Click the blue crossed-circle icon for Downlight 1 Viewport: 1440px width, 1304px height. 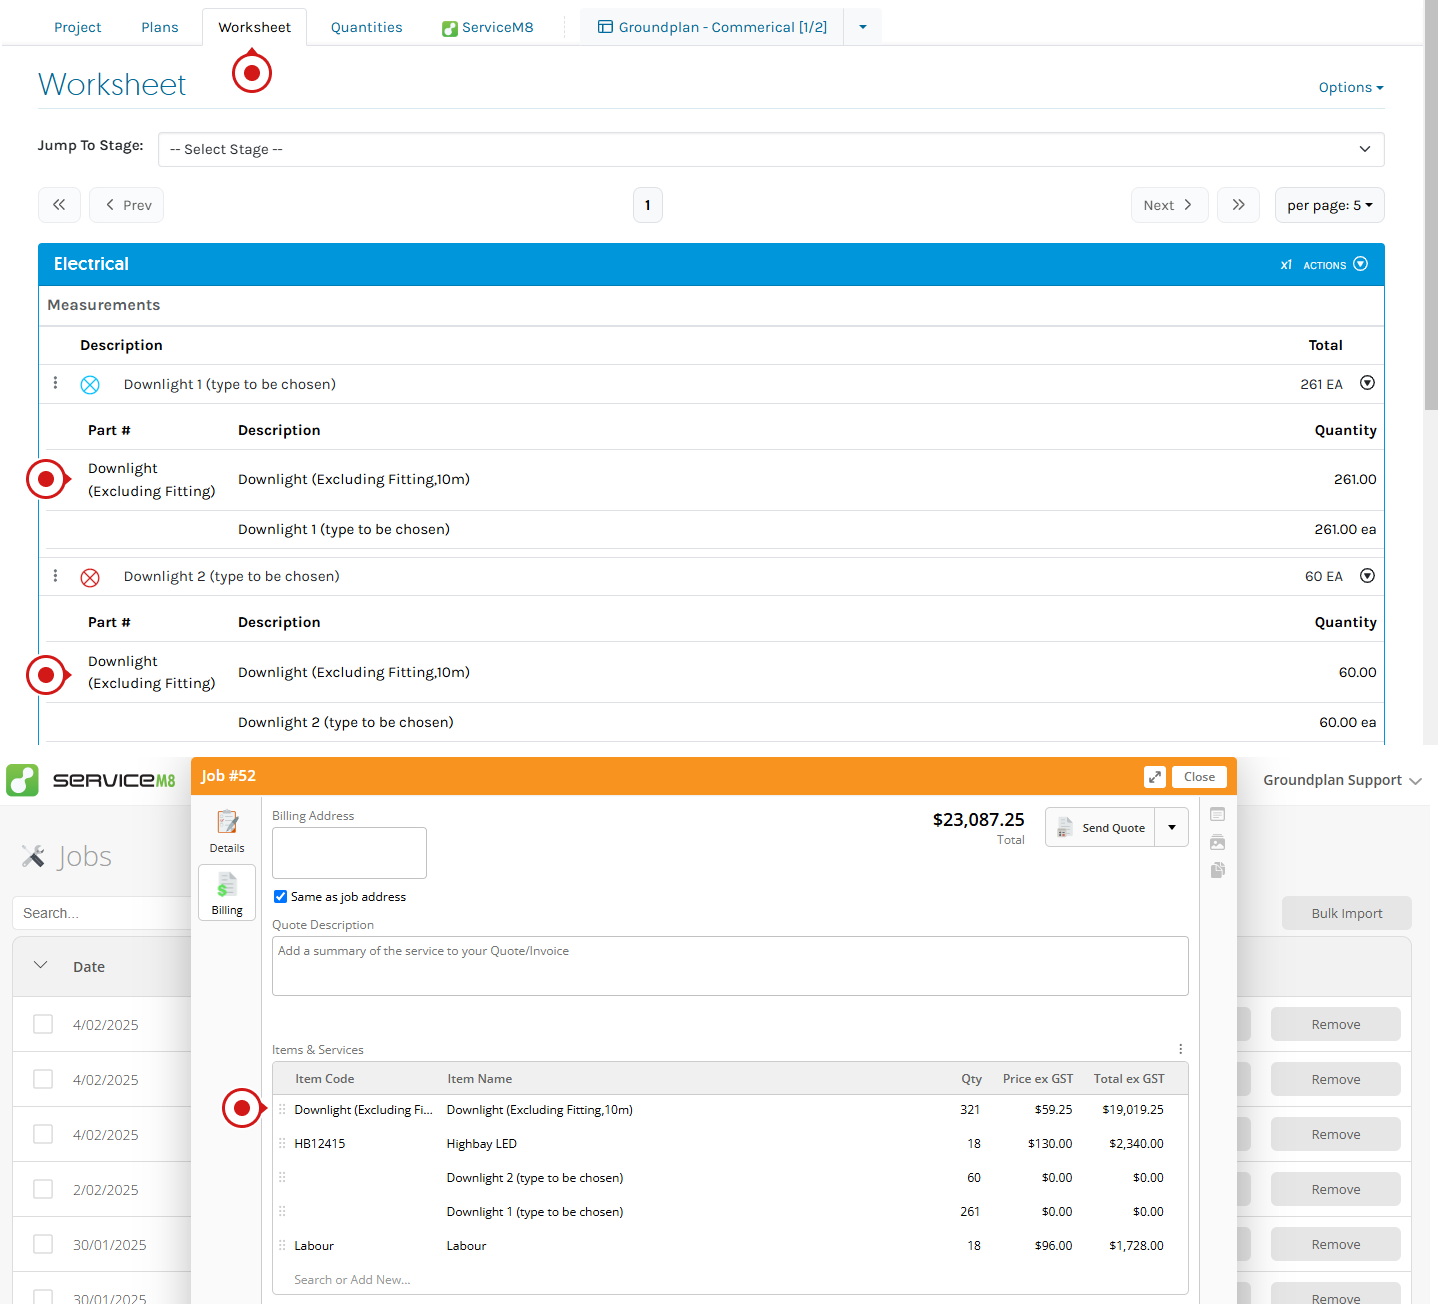(x=90, y=385)
